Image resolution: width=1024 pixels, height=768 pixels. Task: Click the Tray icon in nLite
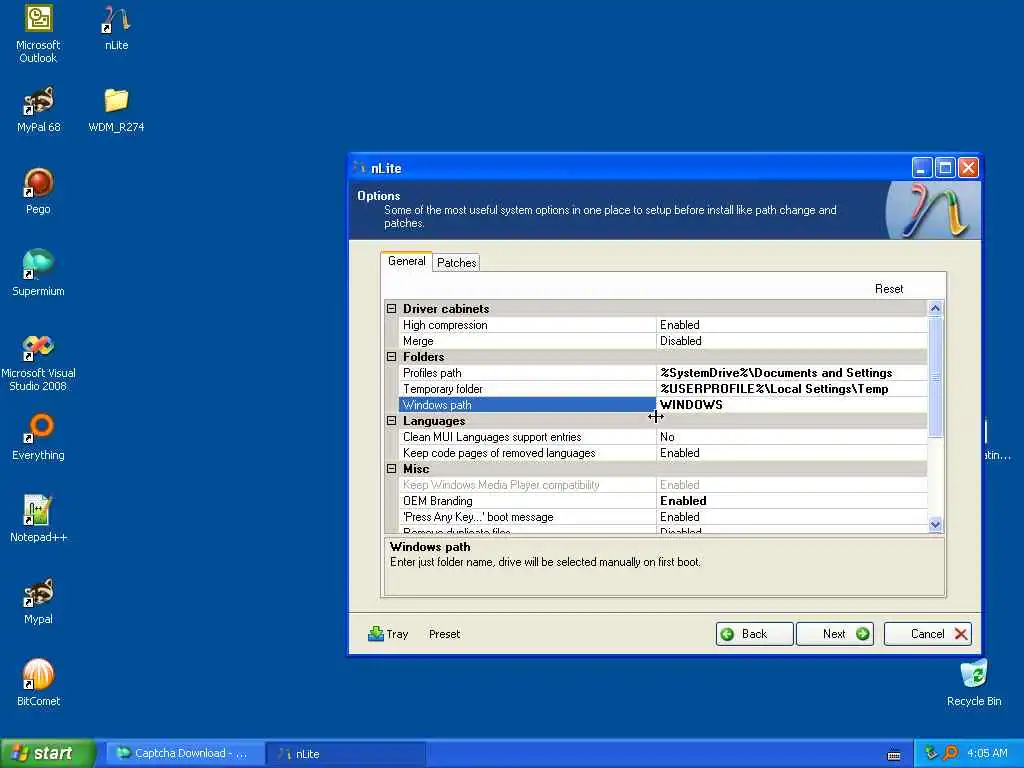pyautogui.click(x=376, y=633)
